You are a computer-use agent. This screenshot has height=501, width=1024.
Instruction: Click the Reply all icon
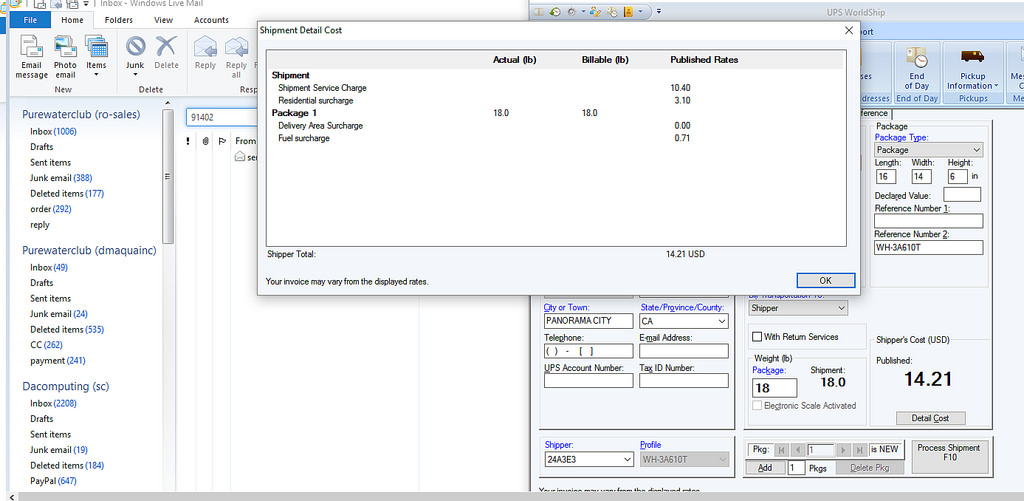click(236, 46)
